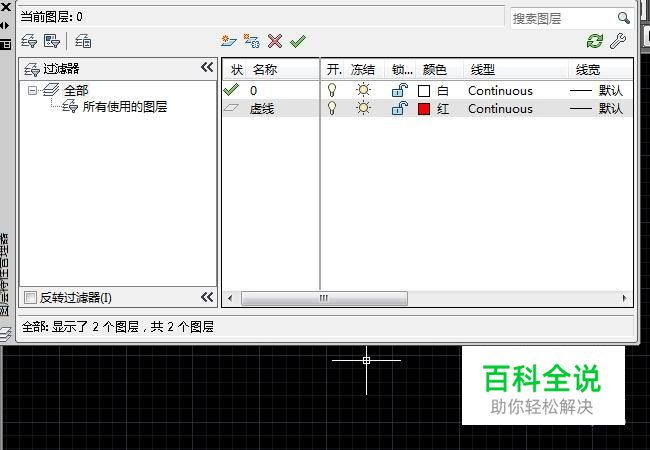The height and width of the screenshot is (450, 650).
Task: Open layer settings with the wrench icon
Action: click(x=618, y=41)
